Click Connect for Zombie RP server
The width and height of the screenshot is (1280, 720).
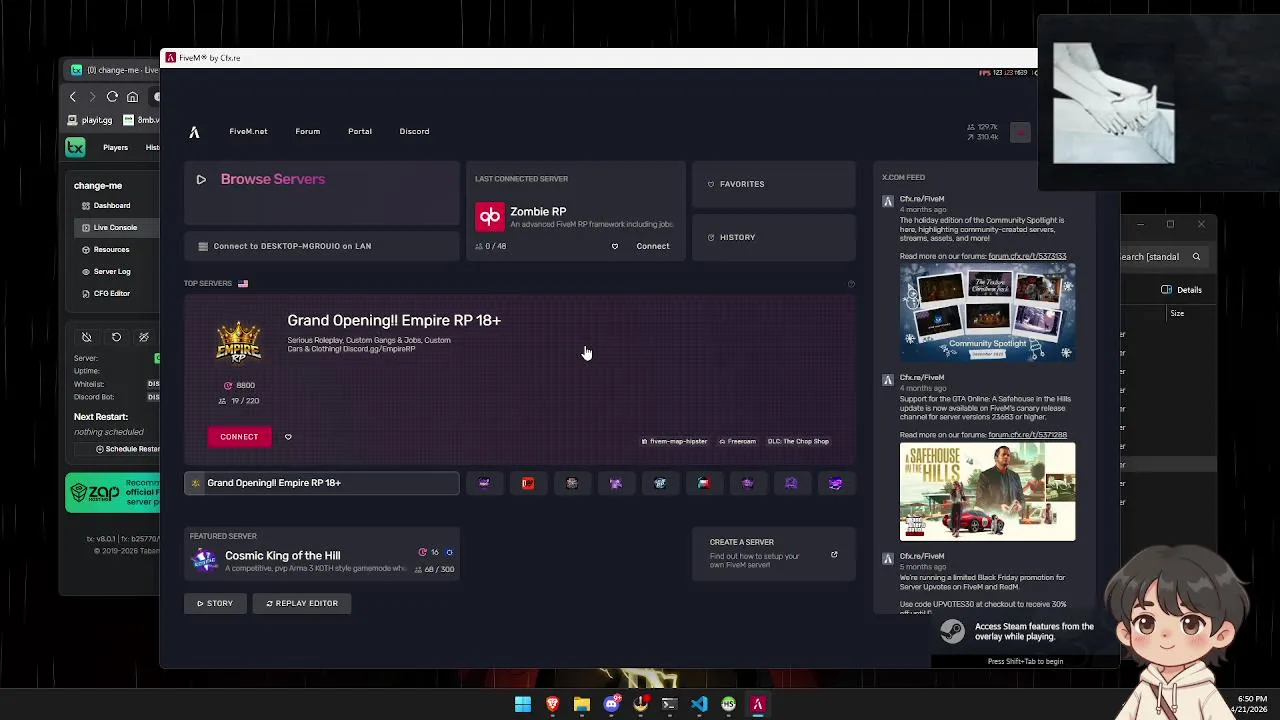(653, 246)
